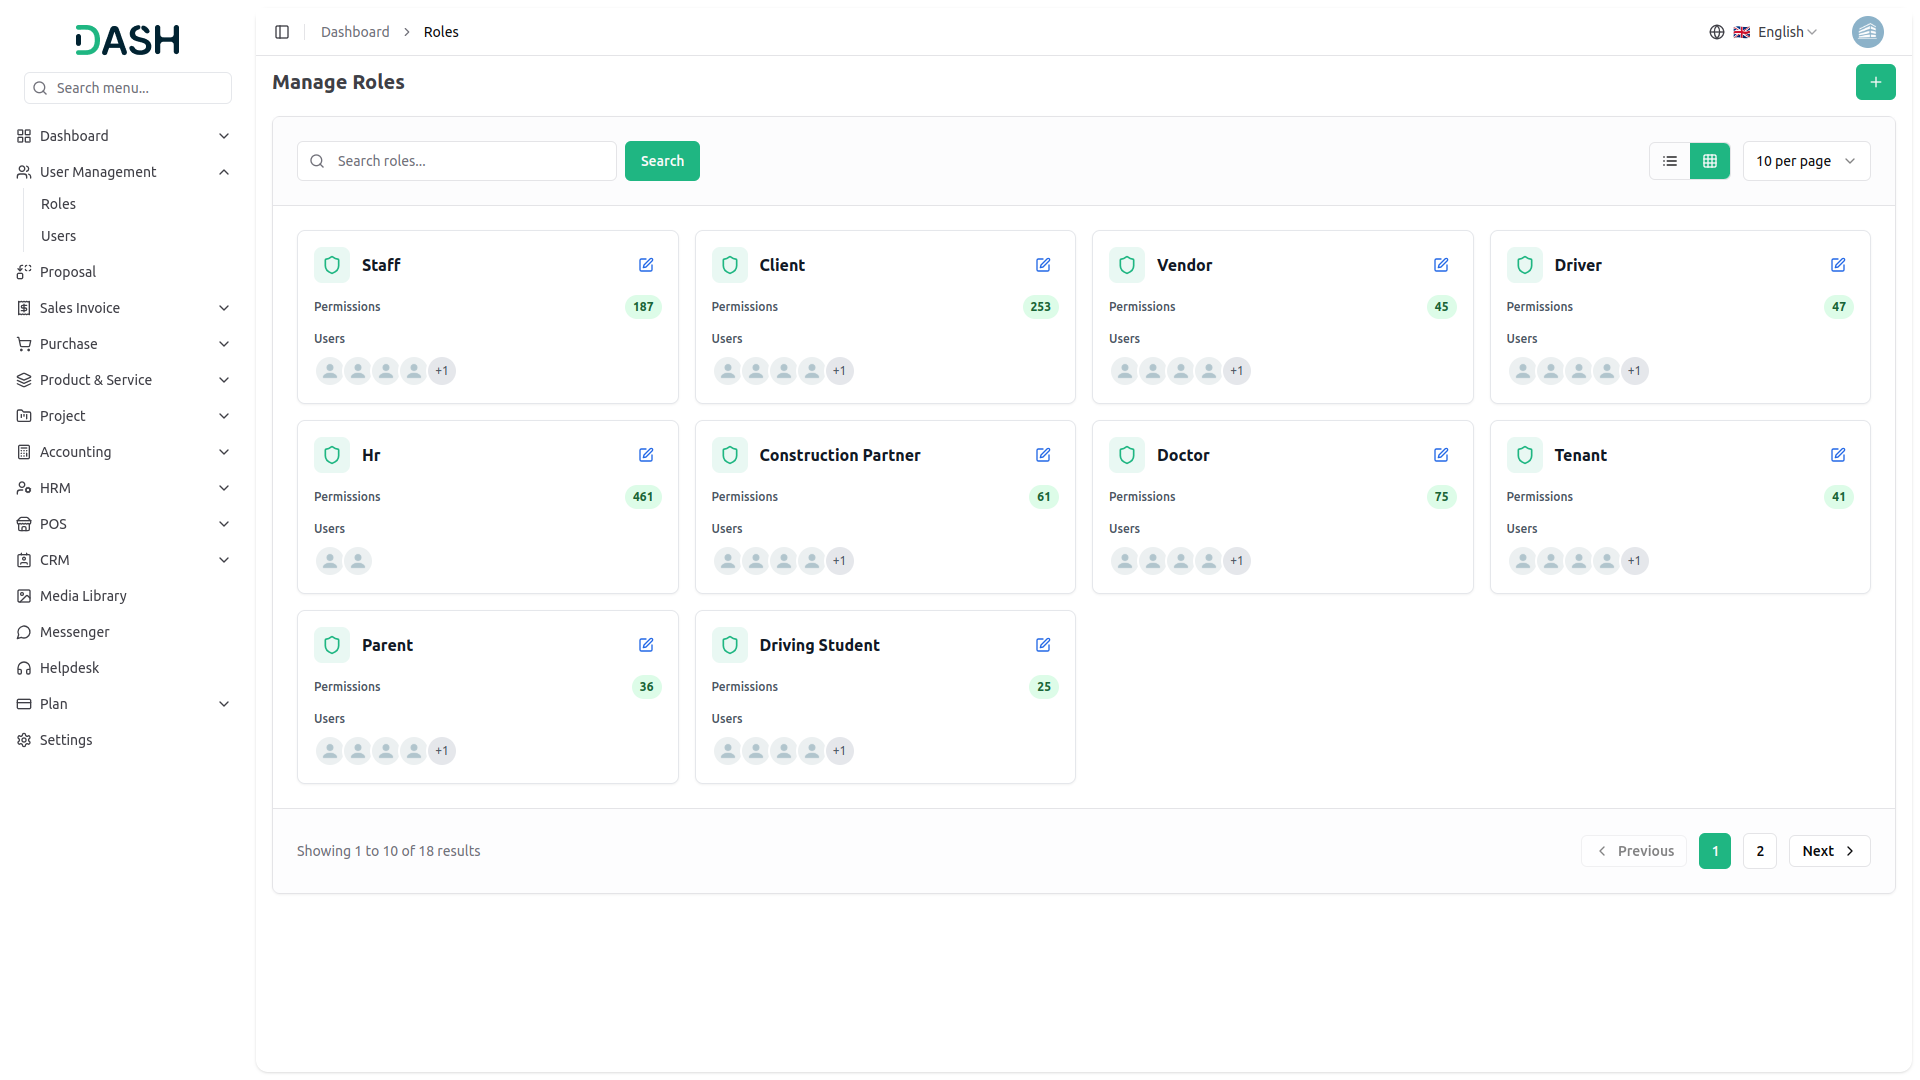Go to Next results page
The height and width of the screenshot is (1080, 1920).
point(1828,851)
